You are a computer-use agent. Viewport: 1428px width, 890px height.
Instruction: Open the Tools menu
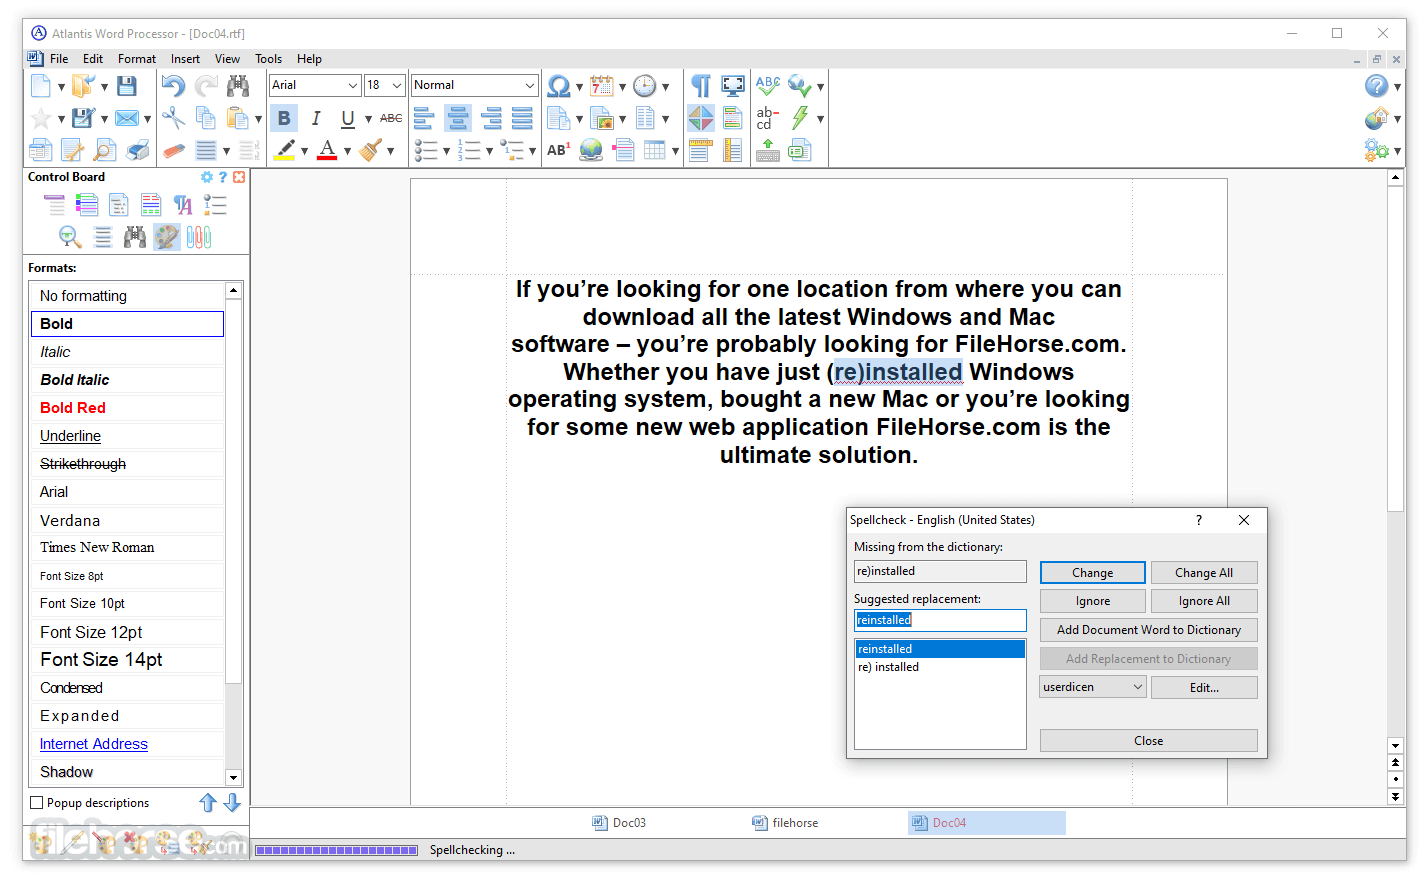tap(268, 59)
